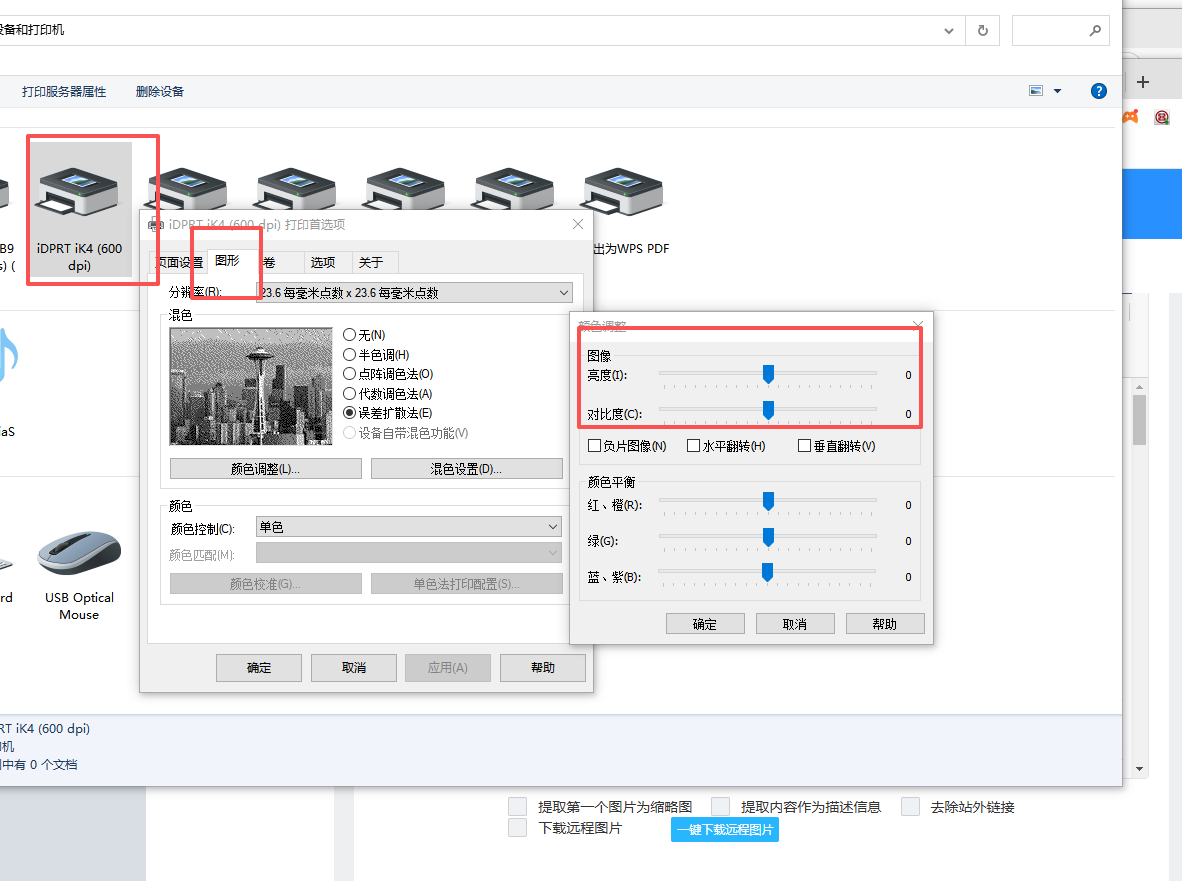Screen dimensions: 1182x881
Task: Click the blue Help question mark icon
Action: pos(1098,90)
